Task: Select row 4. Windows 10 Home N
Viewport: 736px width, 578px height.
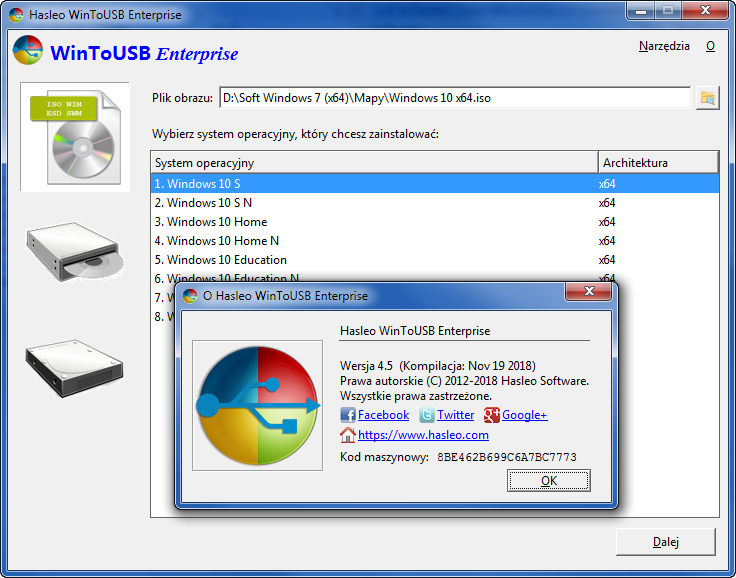Action: (x=435, y=241)
